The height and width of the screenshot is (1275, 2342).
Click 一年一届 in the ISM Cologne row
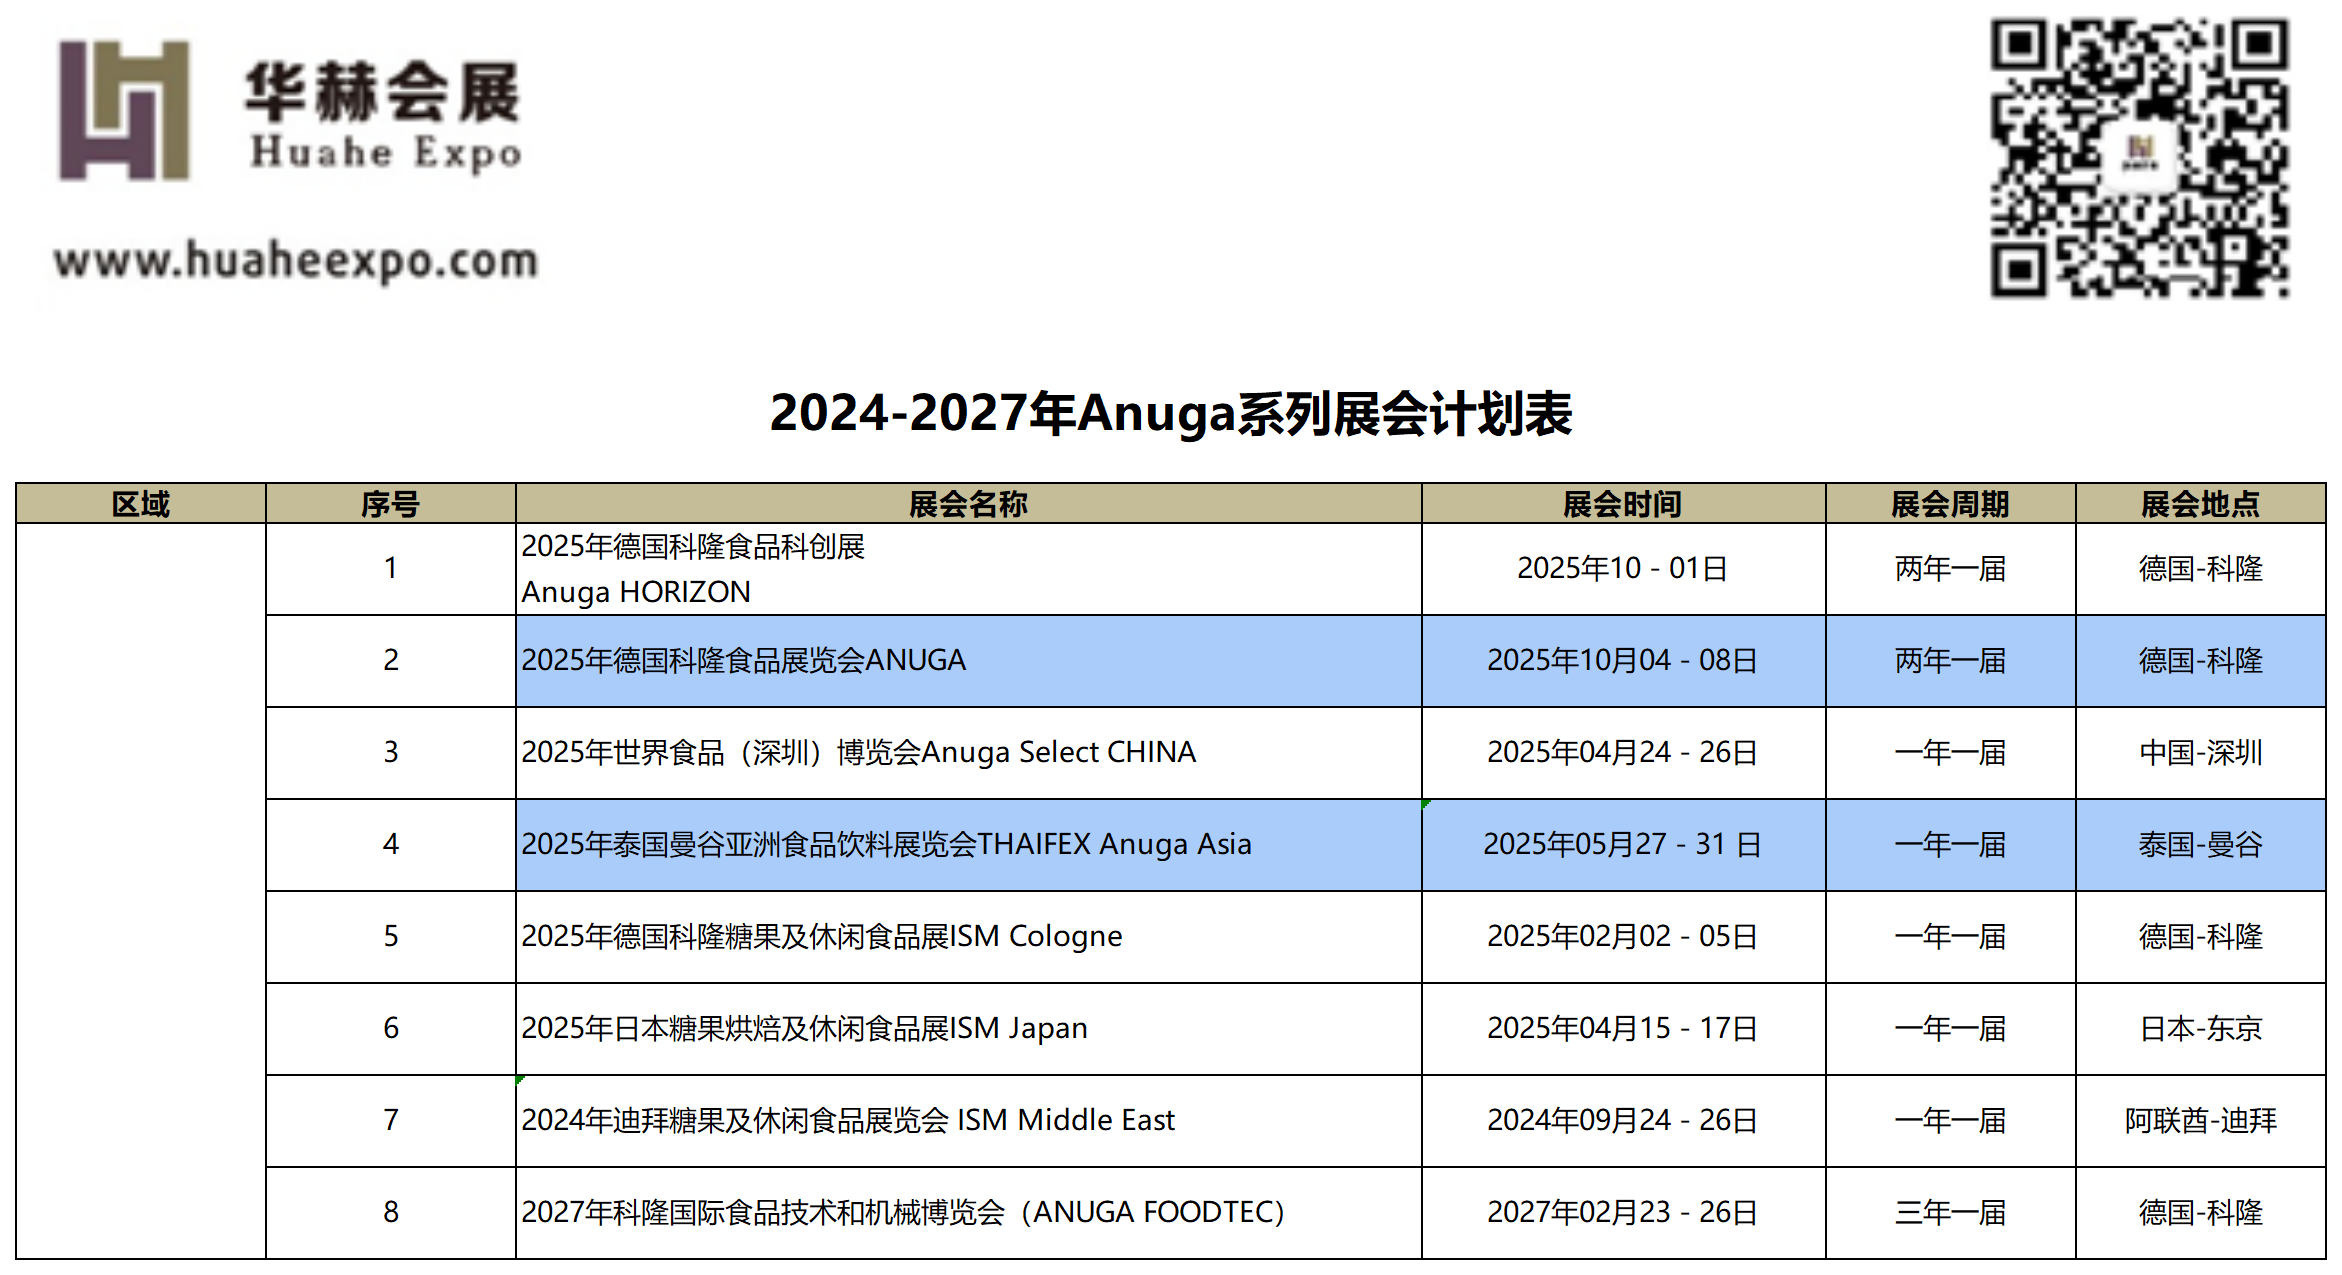click(x=1951, y=937)
